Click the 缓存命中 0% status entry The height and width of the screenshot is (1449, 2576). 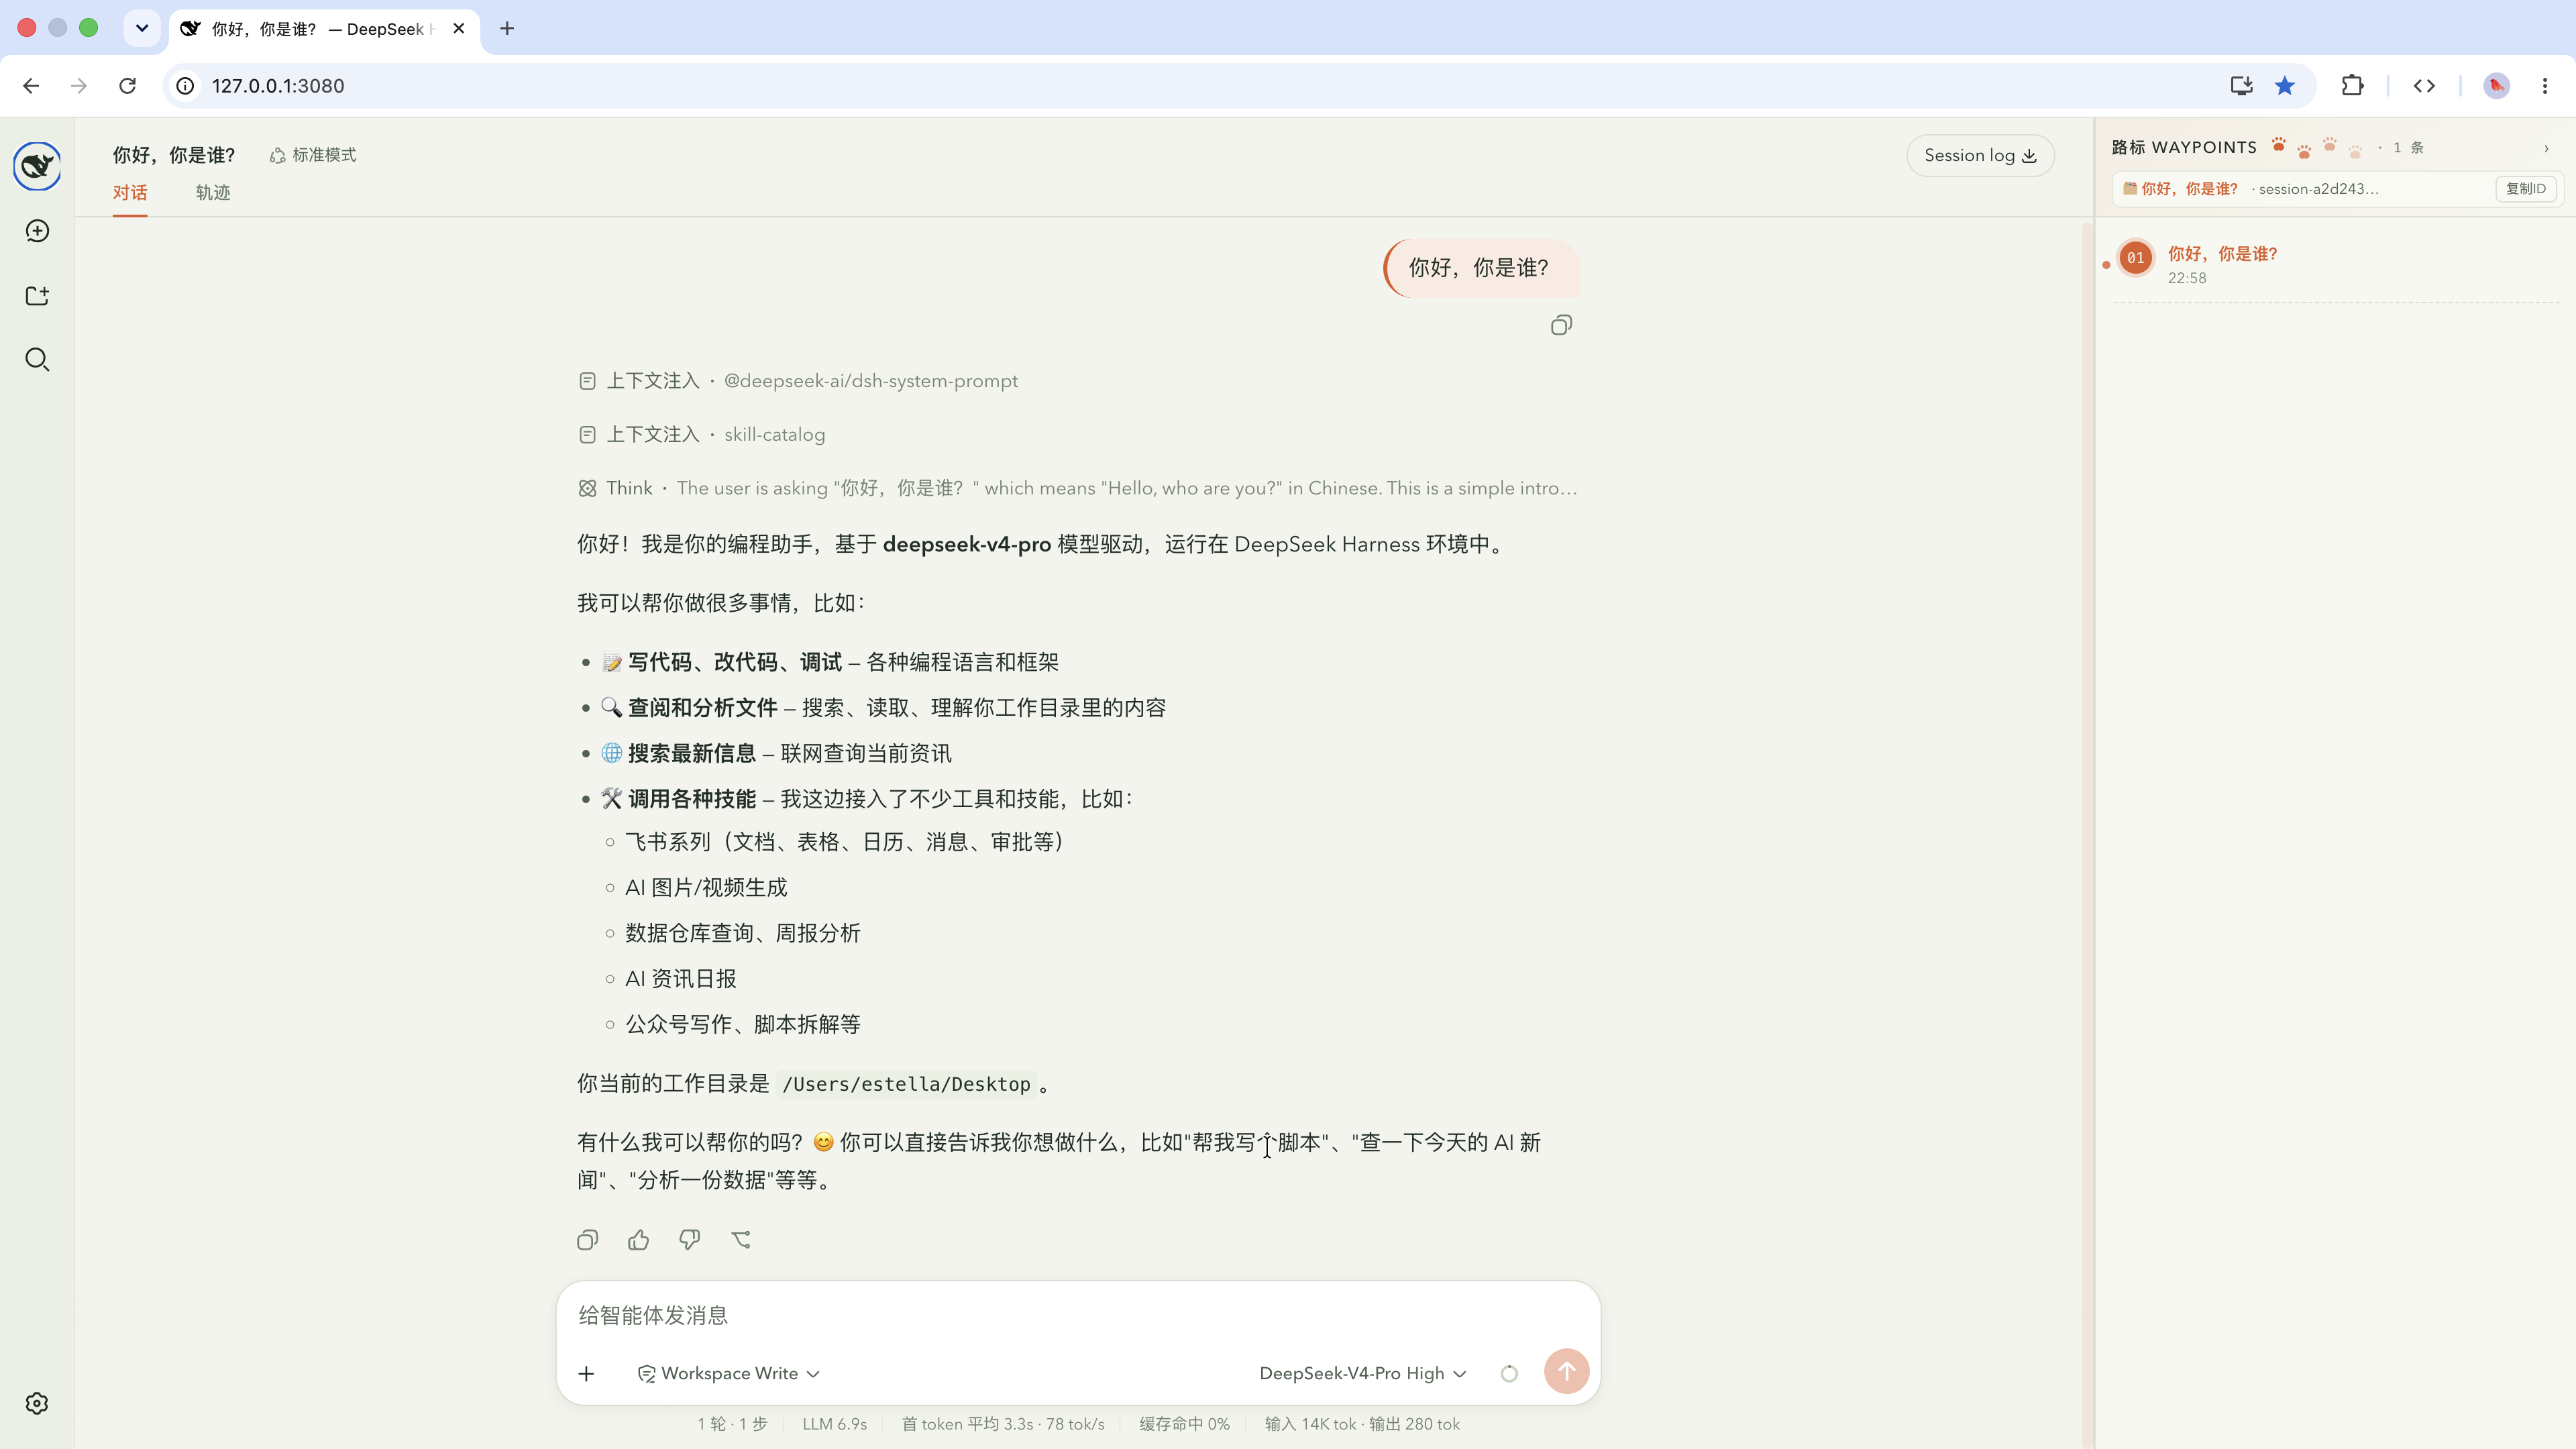coord(1184,1424)
